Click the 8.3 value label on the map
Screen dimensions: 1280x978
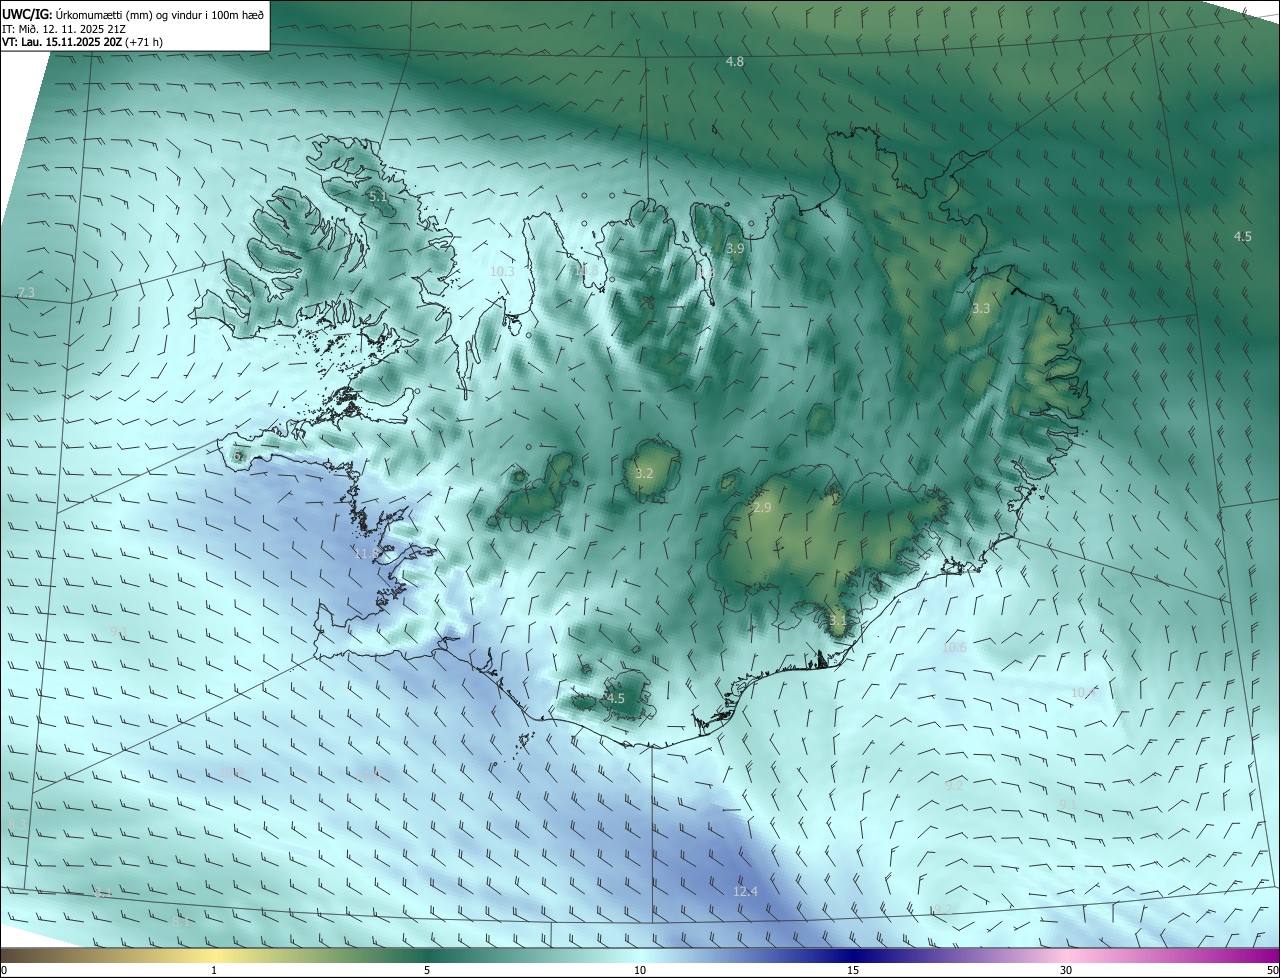[16, 824]
